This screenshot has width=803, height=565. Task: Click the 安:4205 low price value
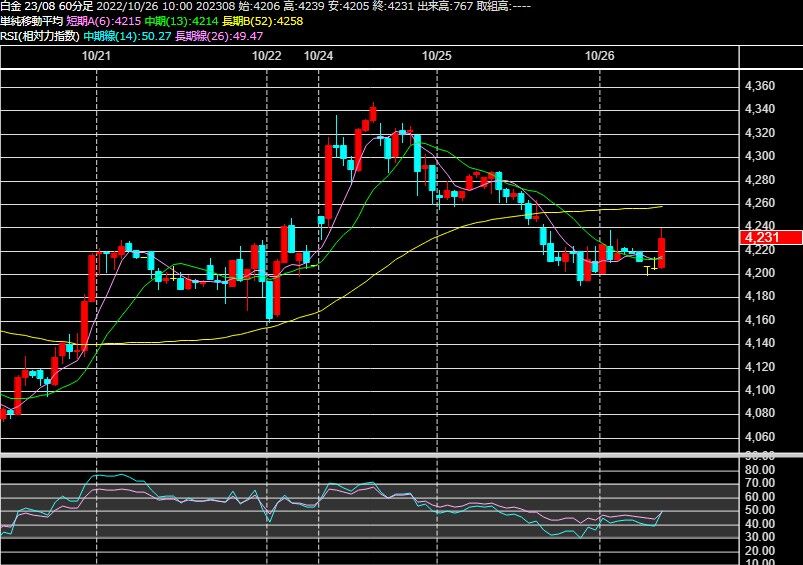(349, 7)
